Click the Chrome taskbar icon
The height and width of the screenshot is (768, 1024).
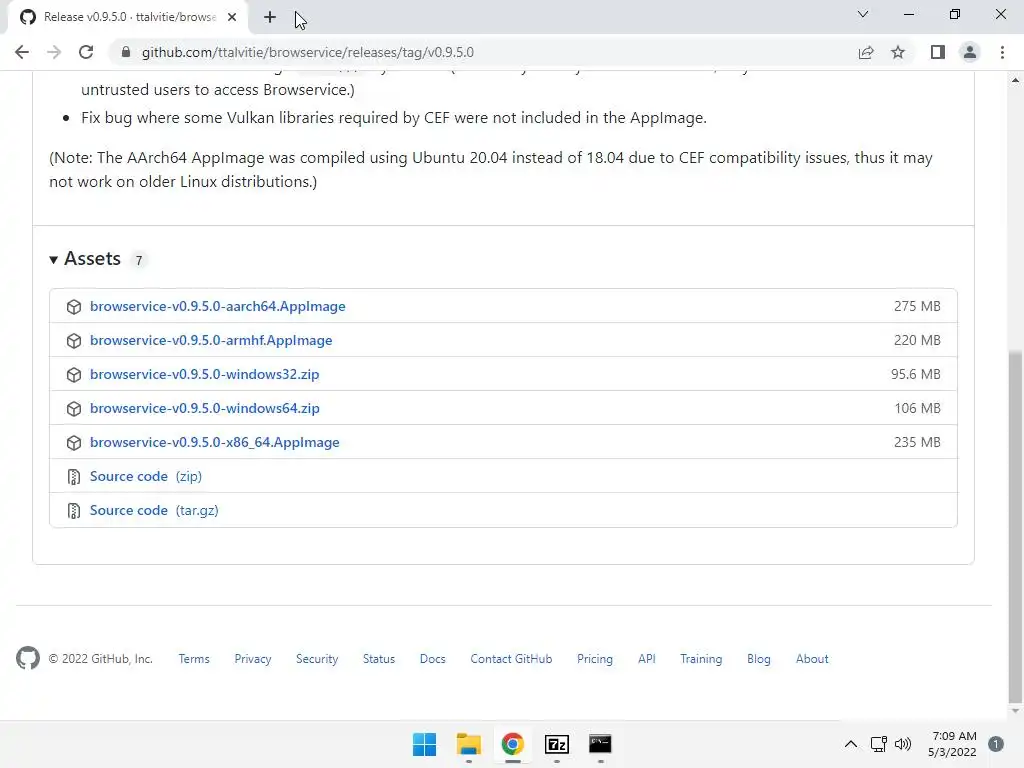pyautogui.click(x=513, y=744)
